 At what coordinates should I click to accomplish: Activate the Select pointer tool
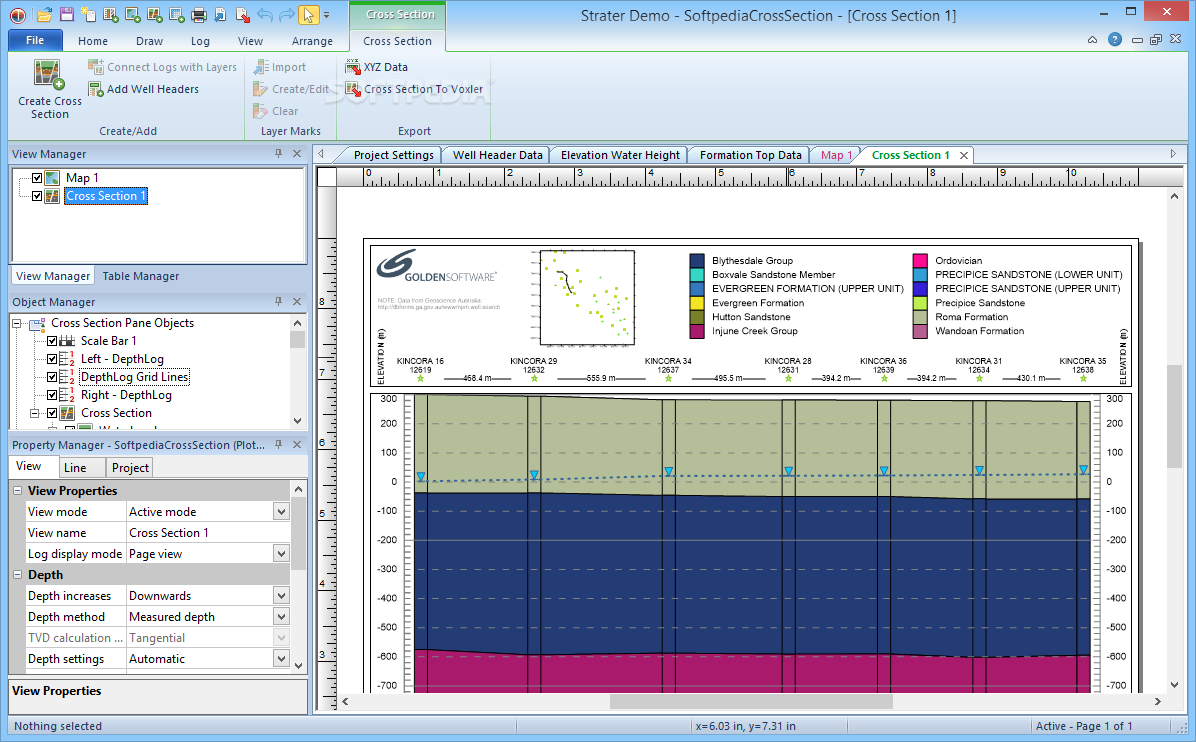click(308, 14)
